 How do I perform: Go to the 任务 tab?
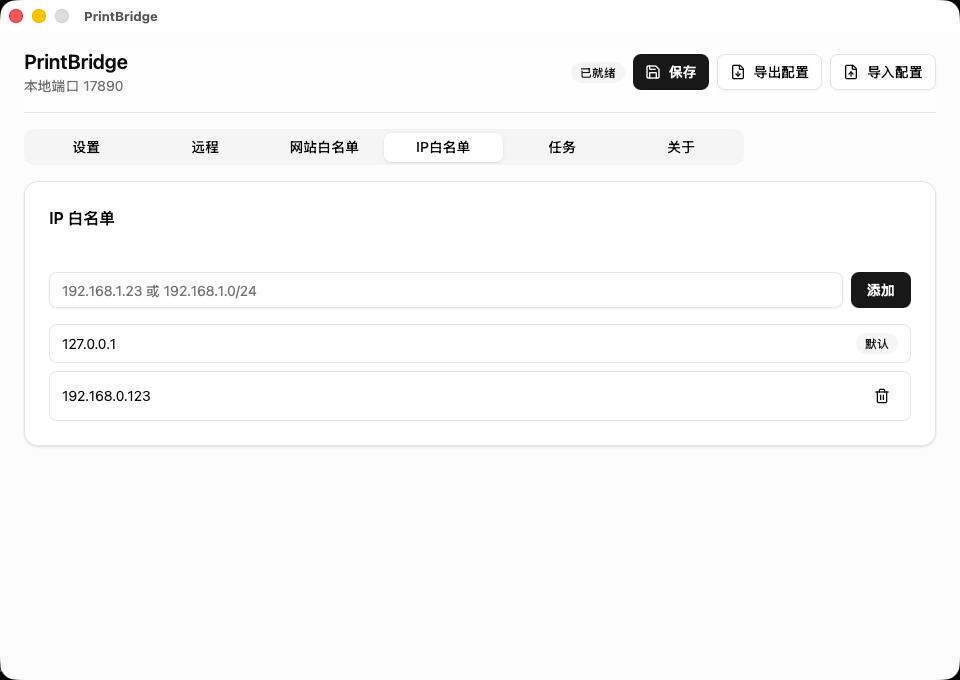point(562,148)
